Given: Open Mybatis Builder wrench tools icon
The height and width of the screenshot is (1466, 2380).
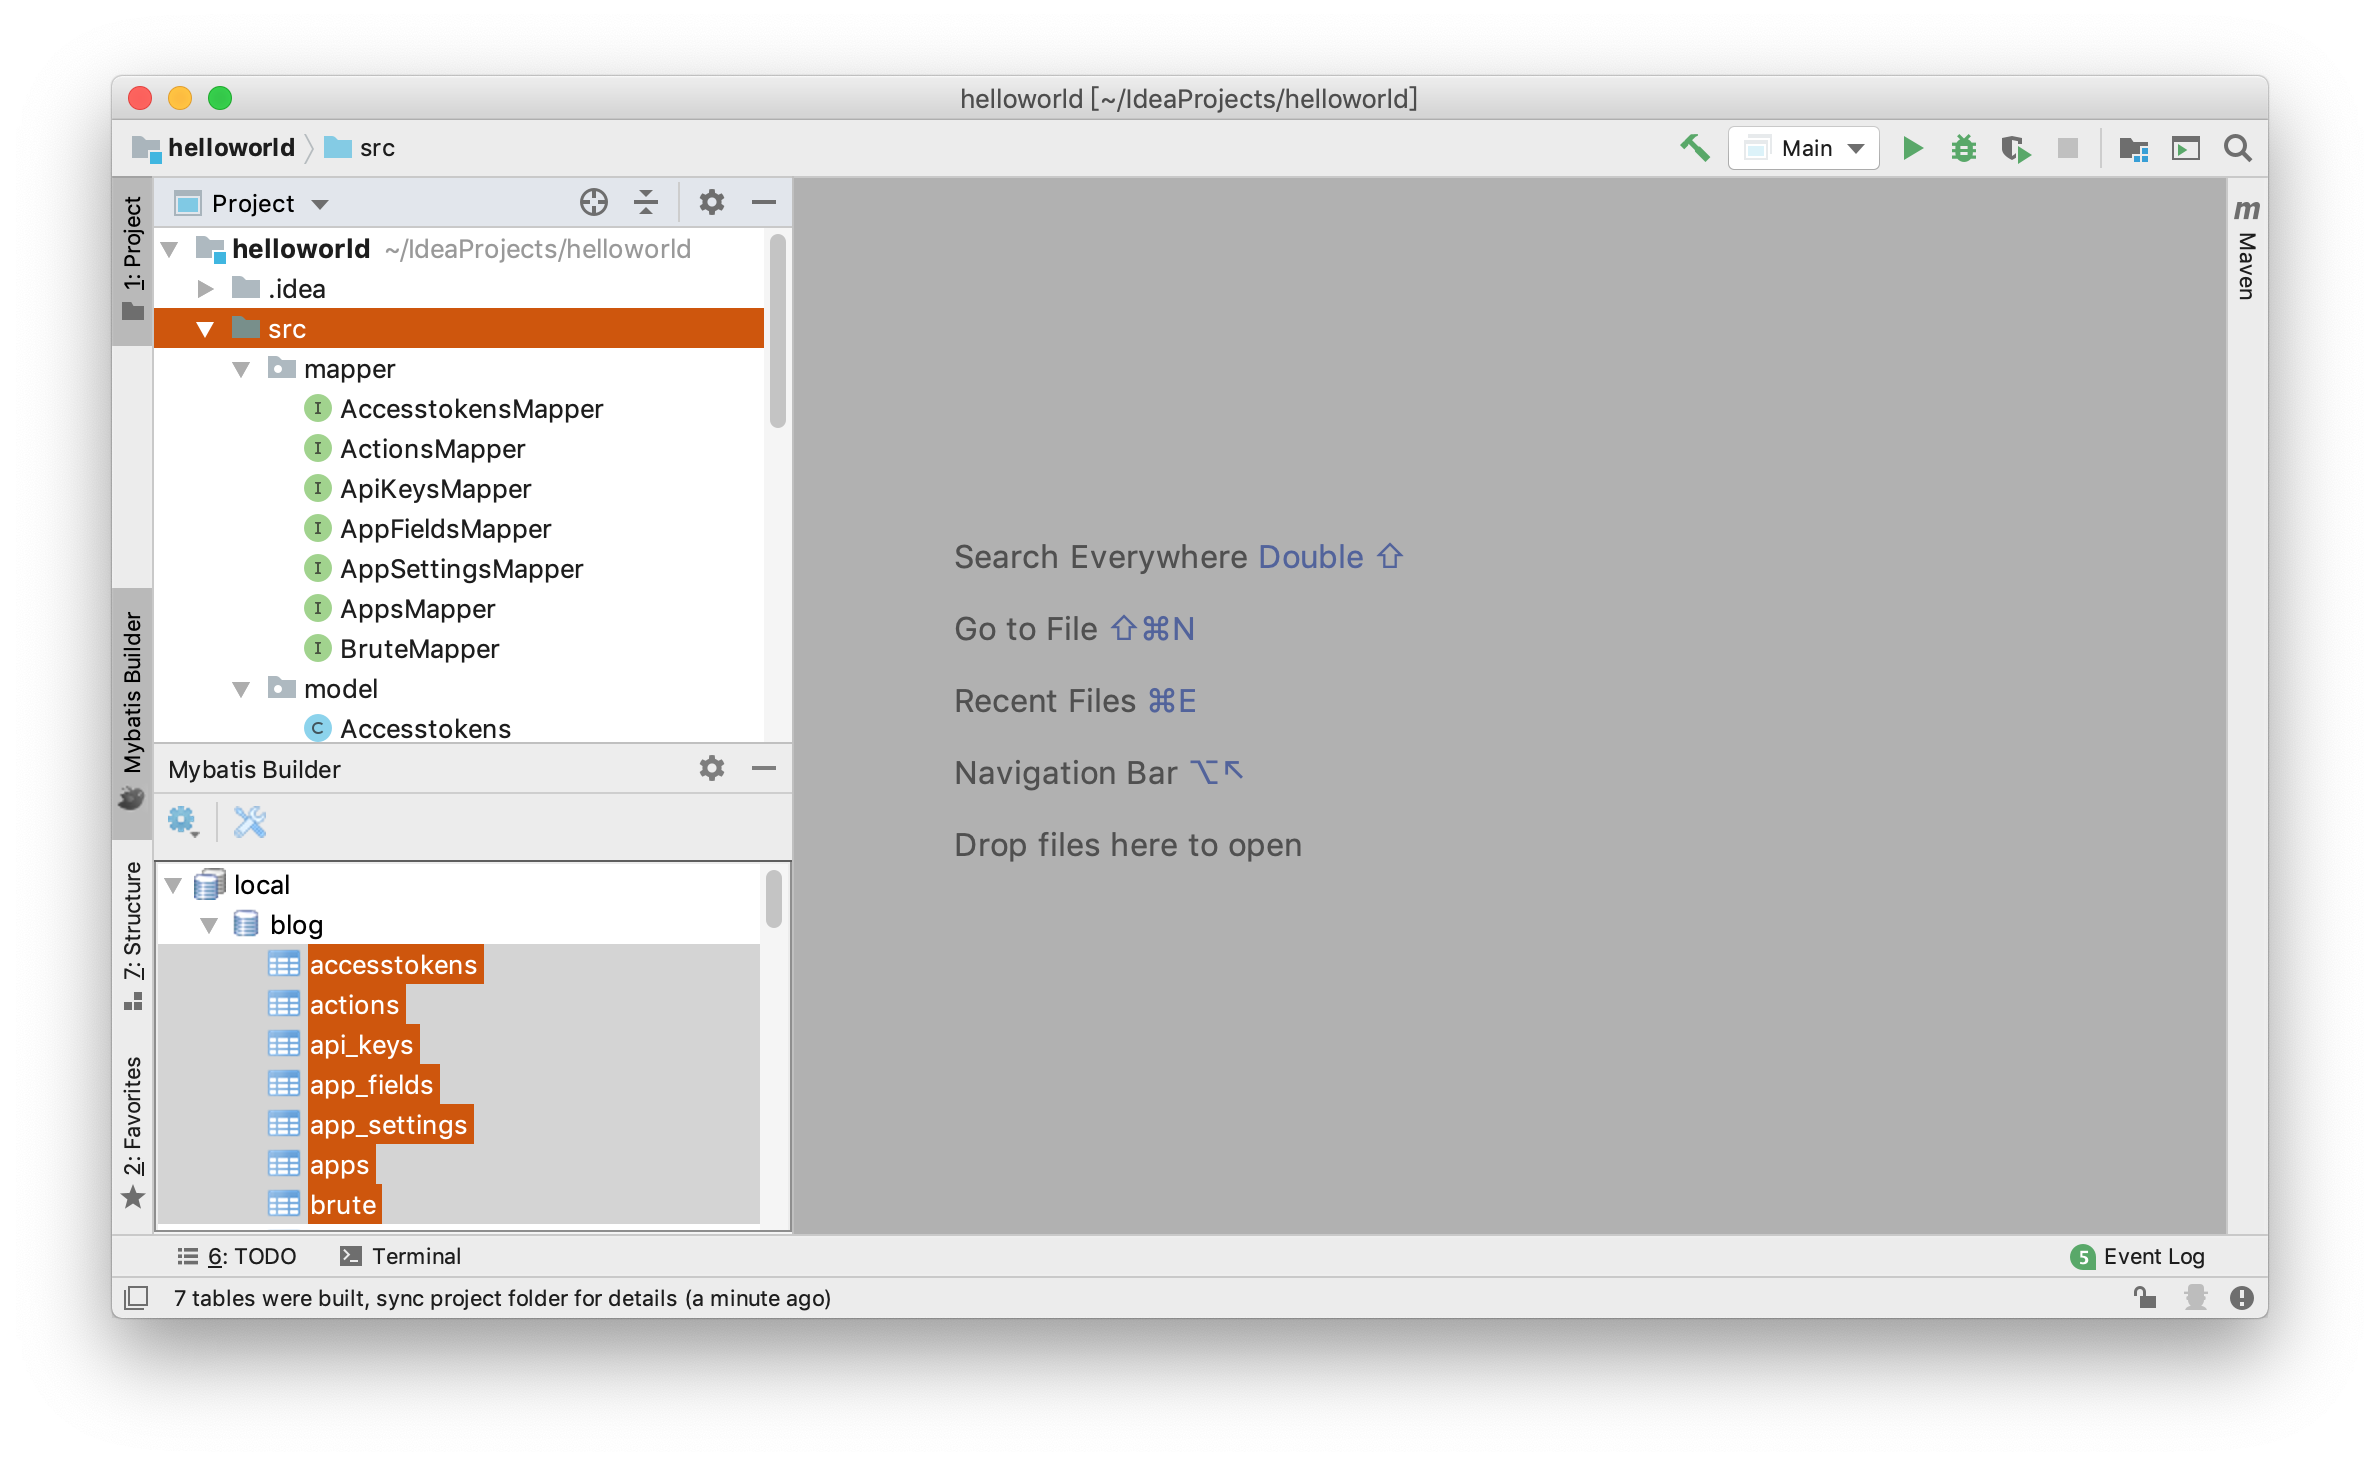Looking at the screenshot, I should pos(250,822).
